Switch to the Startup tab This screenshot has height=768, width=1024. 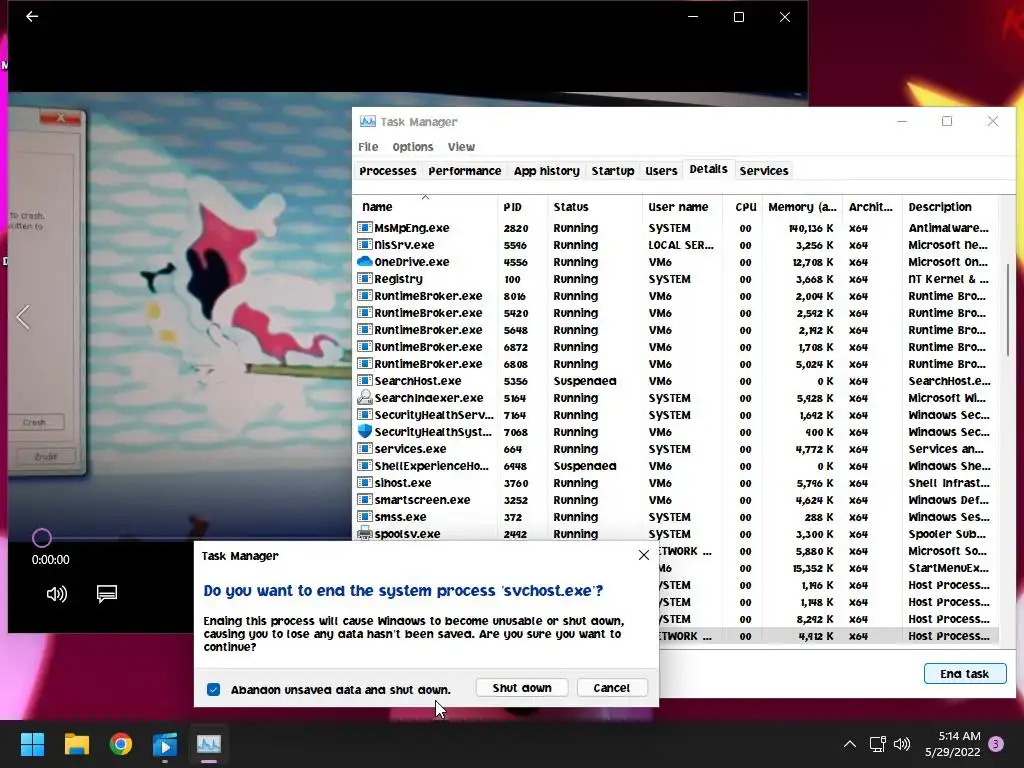coord(613,171)
